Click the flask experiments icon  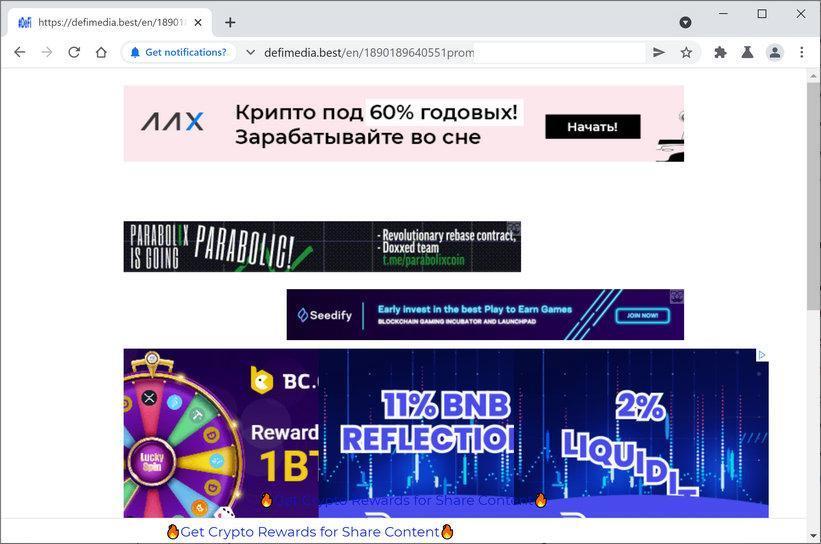(747, 52)
